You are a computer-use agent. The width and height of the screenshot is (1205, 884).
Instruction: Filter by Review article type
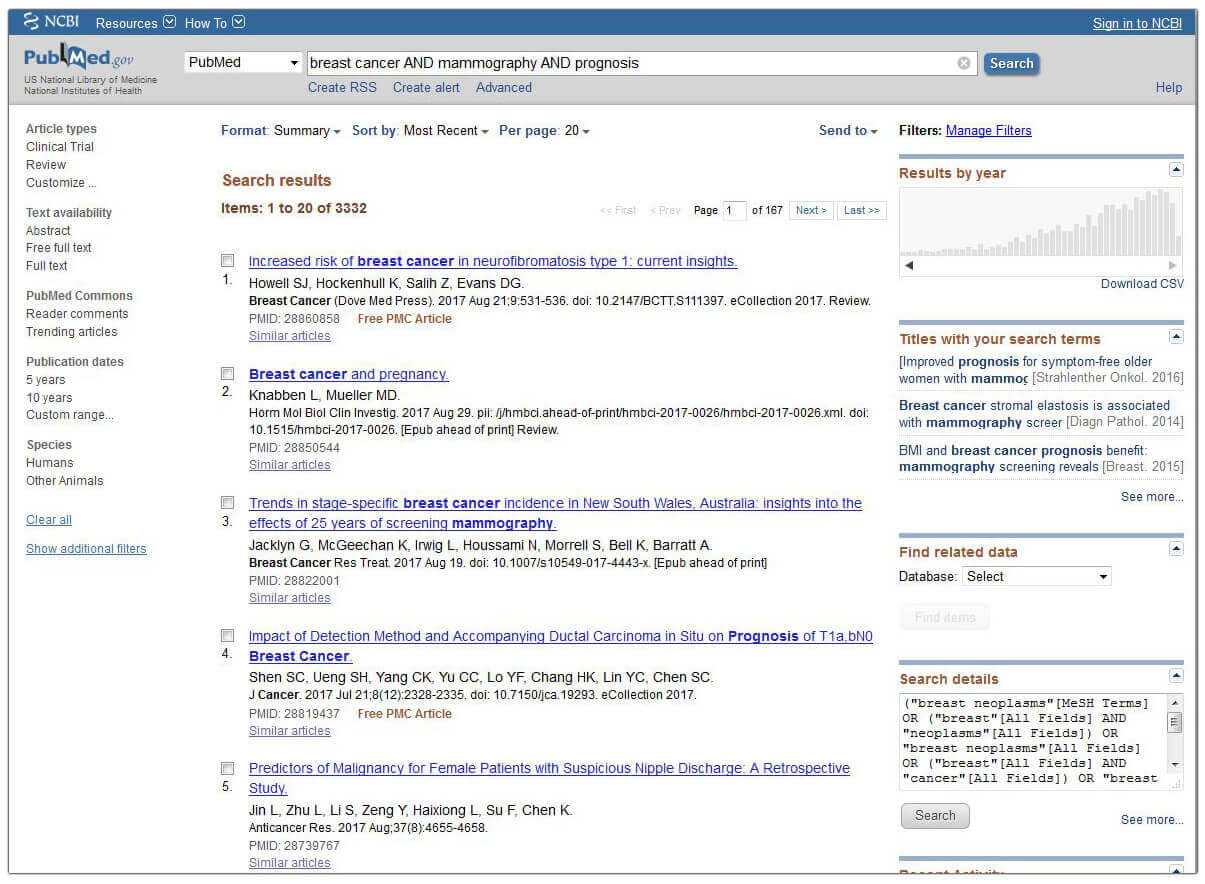[46, 165]
